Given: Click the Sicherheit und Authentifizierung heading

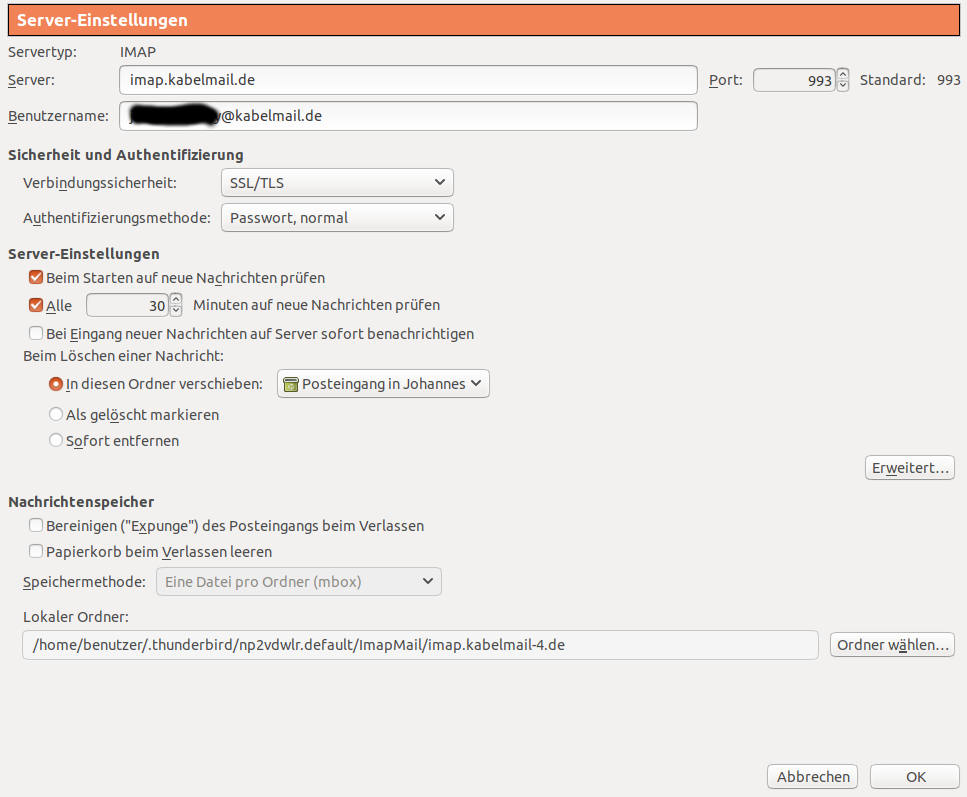Looking at the screenshot, I should pyautogui.click(x=126, y=155).
